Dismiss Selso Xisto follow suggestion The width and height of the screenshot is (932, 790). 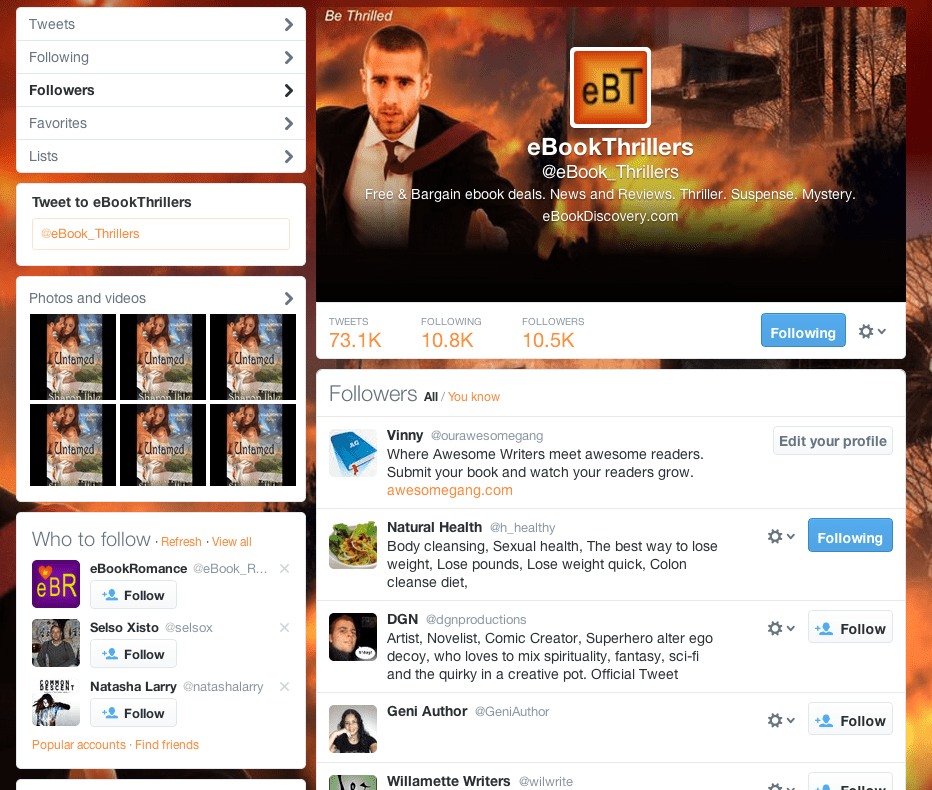(x=285, y=628)
